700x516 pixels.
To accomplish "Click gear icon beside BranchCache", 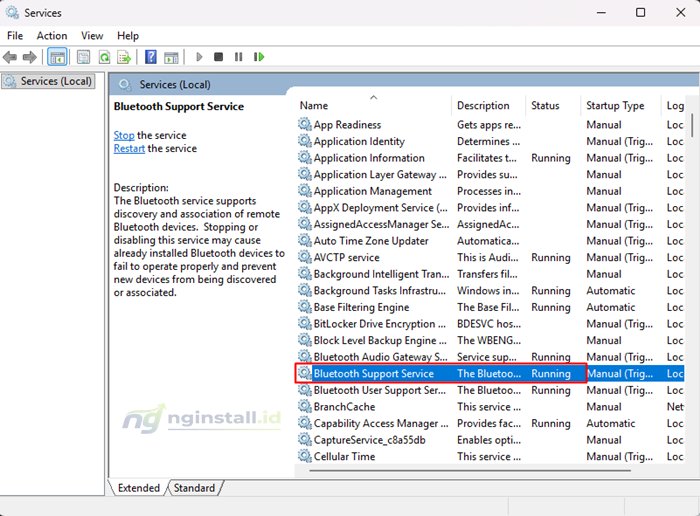I will pyautogui.click(x=305, y=406).
